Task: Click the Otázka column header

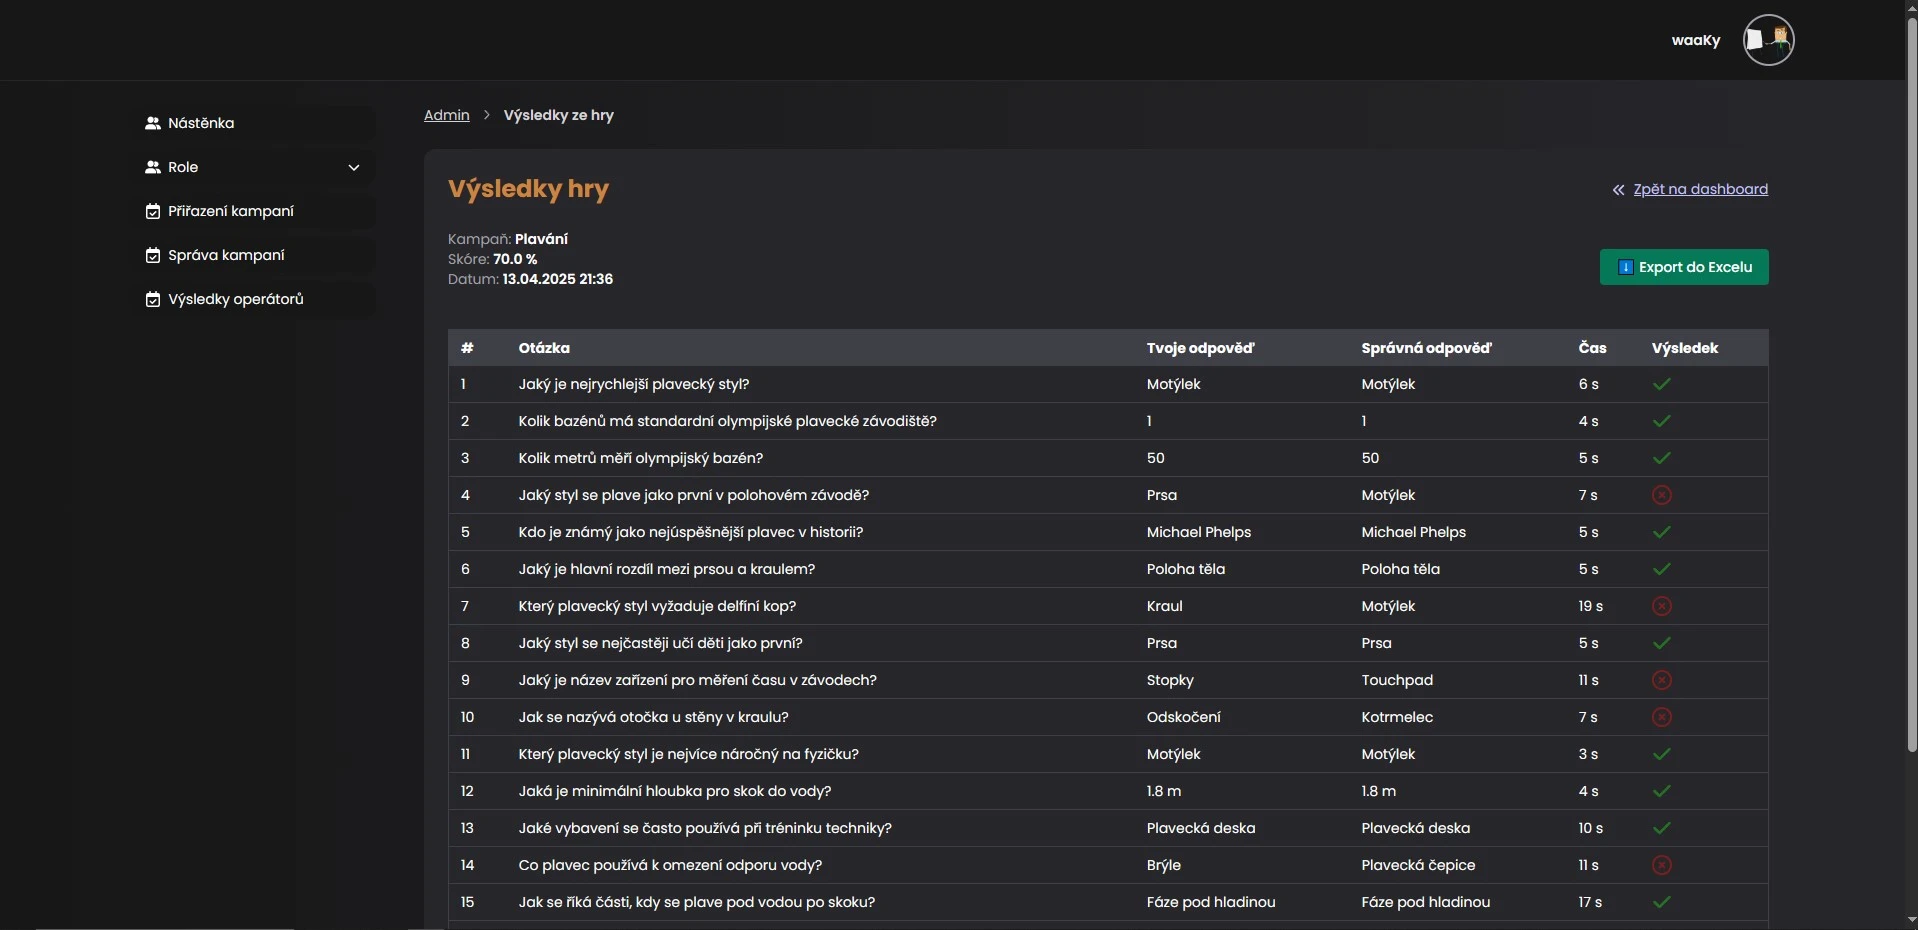Action: click(544, 348)
